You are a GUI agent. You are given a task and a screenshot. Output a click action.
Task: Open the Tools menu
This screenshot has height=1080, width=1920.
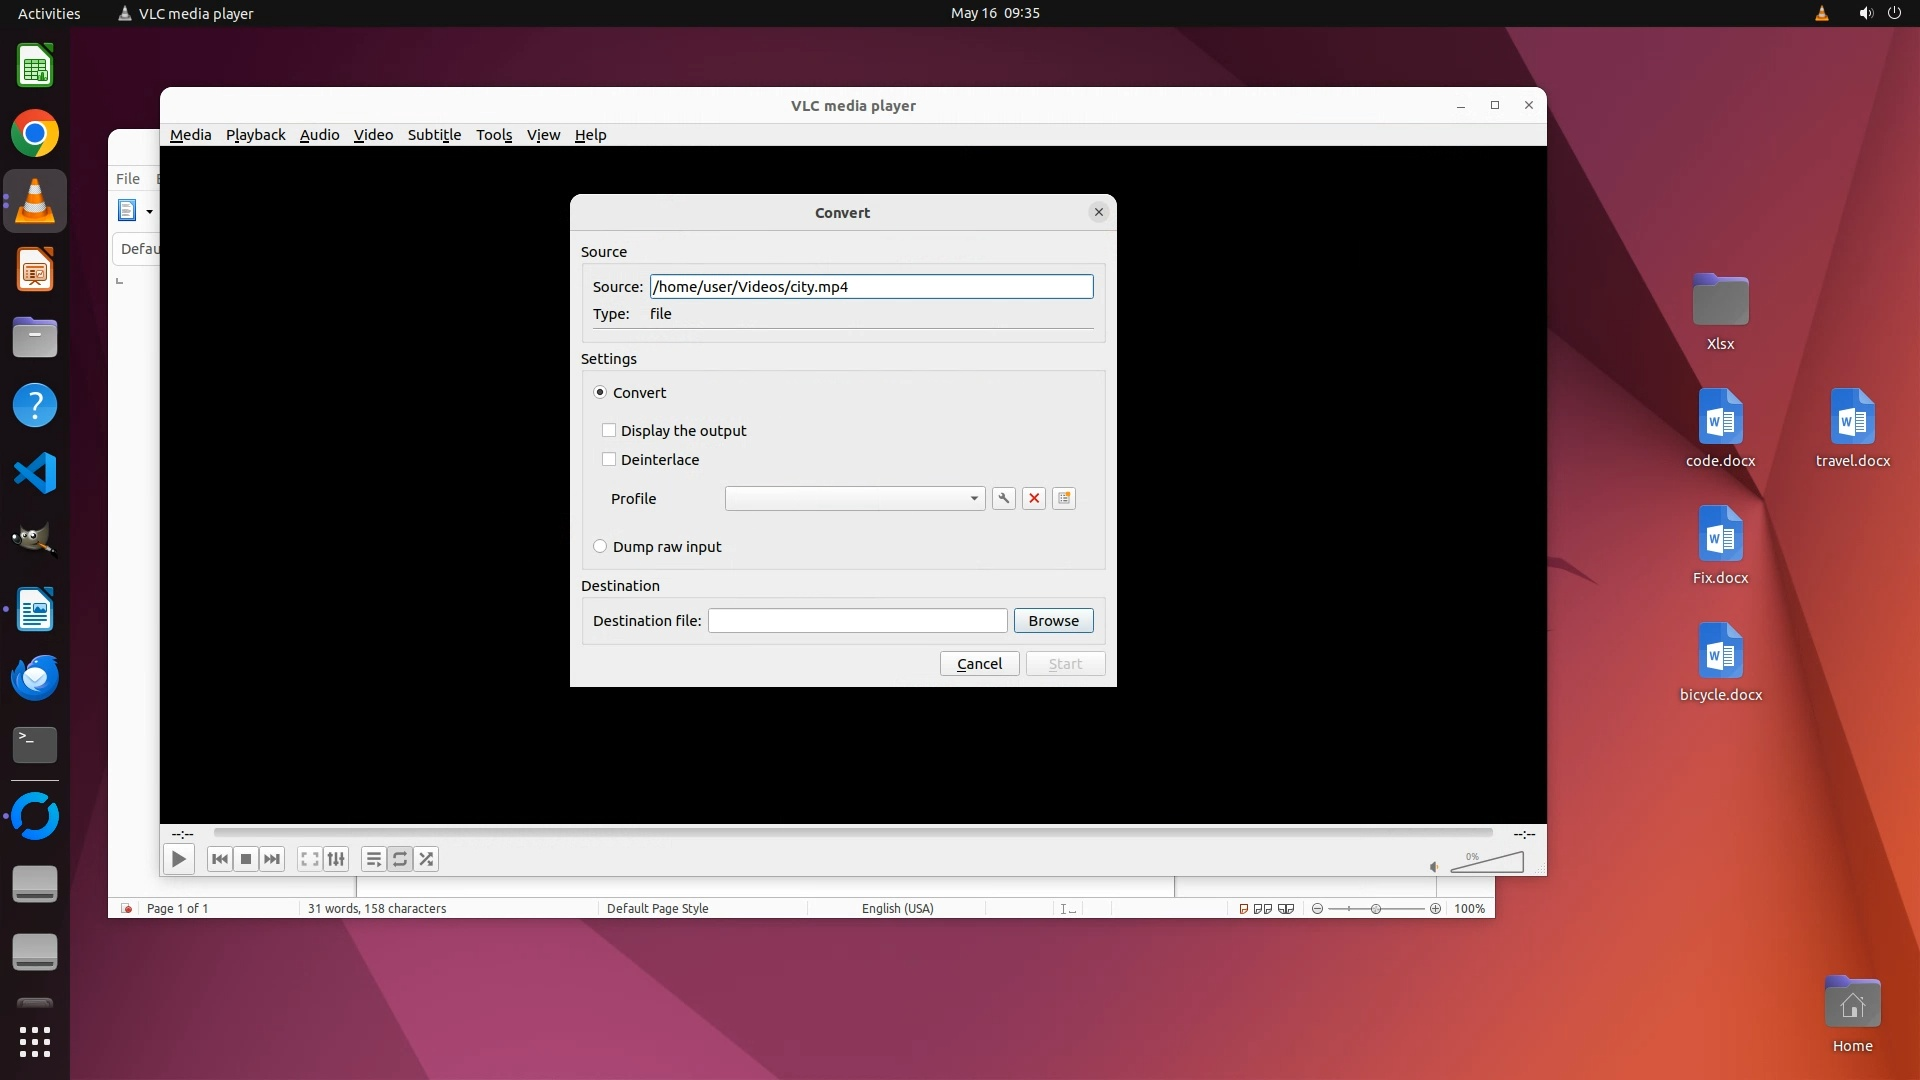[x=494, y=135]
